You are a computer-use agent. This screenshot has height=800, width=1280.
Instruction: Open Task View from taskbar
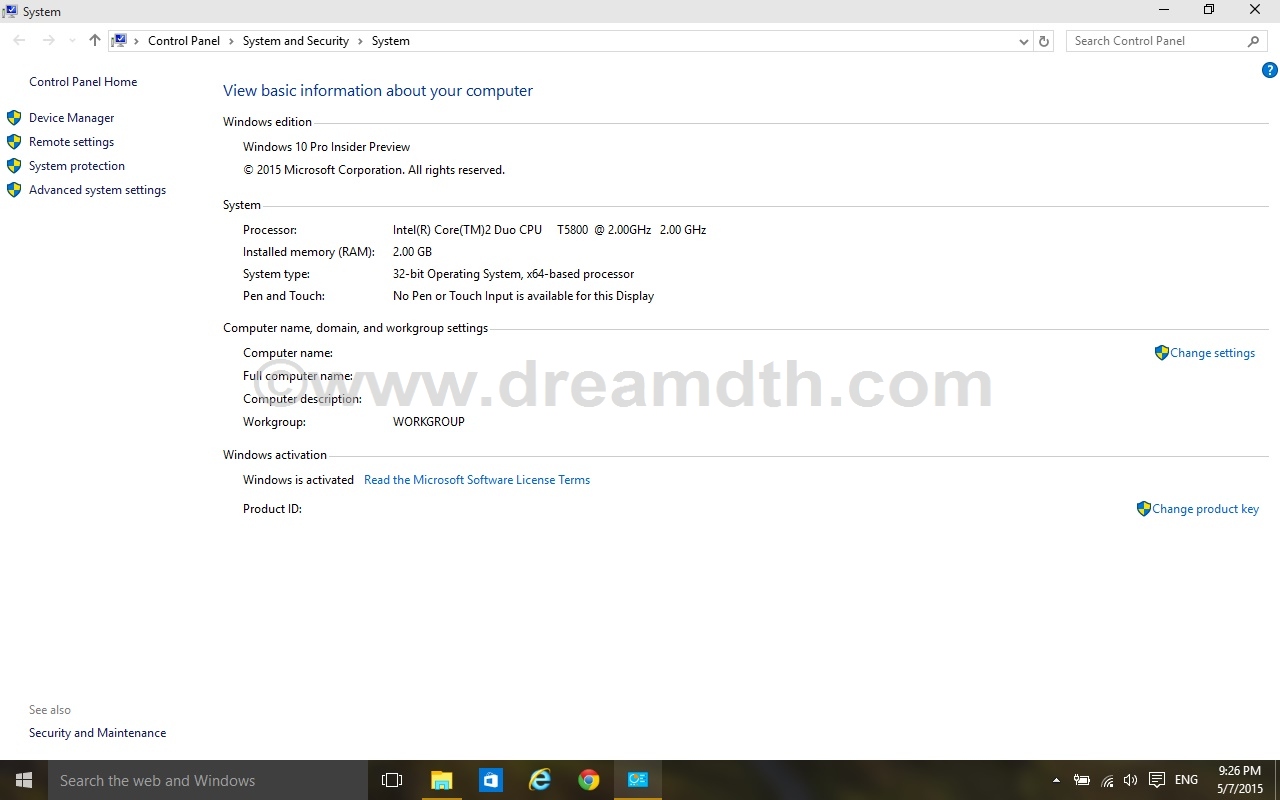click(x=392, y=780)
